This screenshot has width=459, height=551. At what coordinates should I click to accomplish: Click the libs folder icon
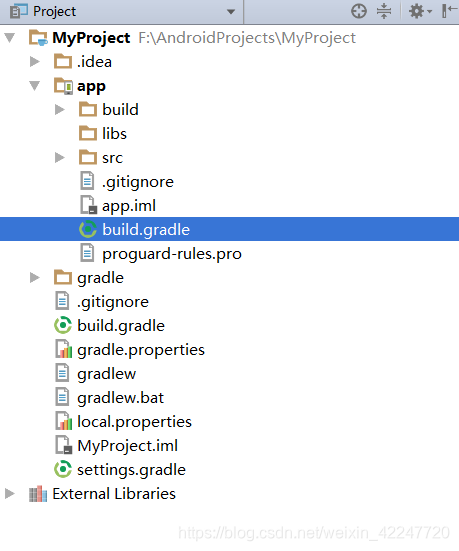point(88,134)
